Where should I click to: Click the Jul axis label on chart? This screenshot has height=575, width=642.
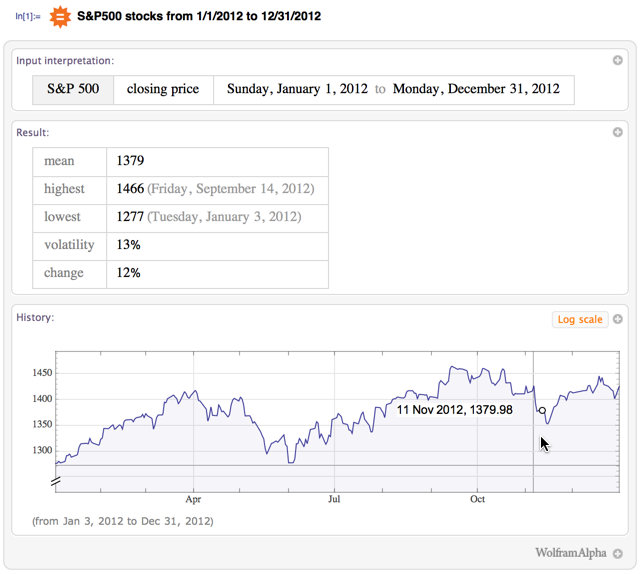pyautogui.click(x=334, y=499)
